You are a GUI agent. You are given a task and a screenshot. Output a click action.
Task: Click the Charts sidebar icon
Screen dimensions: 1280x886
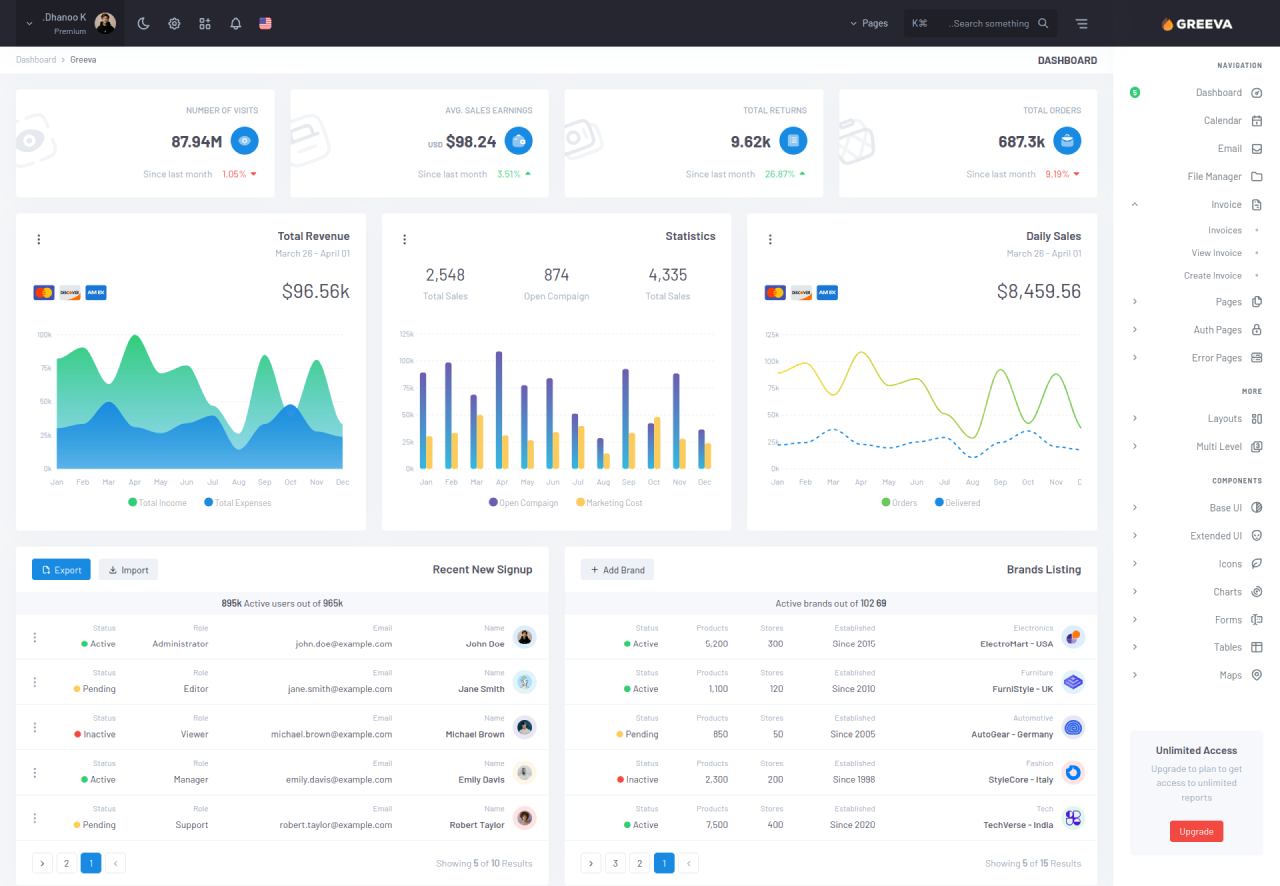(1257, 592)
